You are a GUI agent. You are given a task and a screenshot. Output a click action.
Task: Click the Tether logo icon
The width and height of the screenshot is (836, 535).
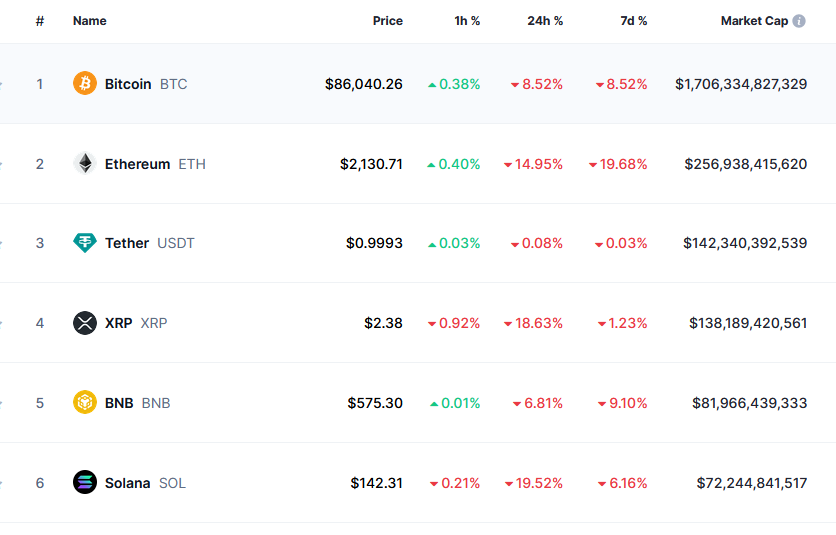(85, 243)
